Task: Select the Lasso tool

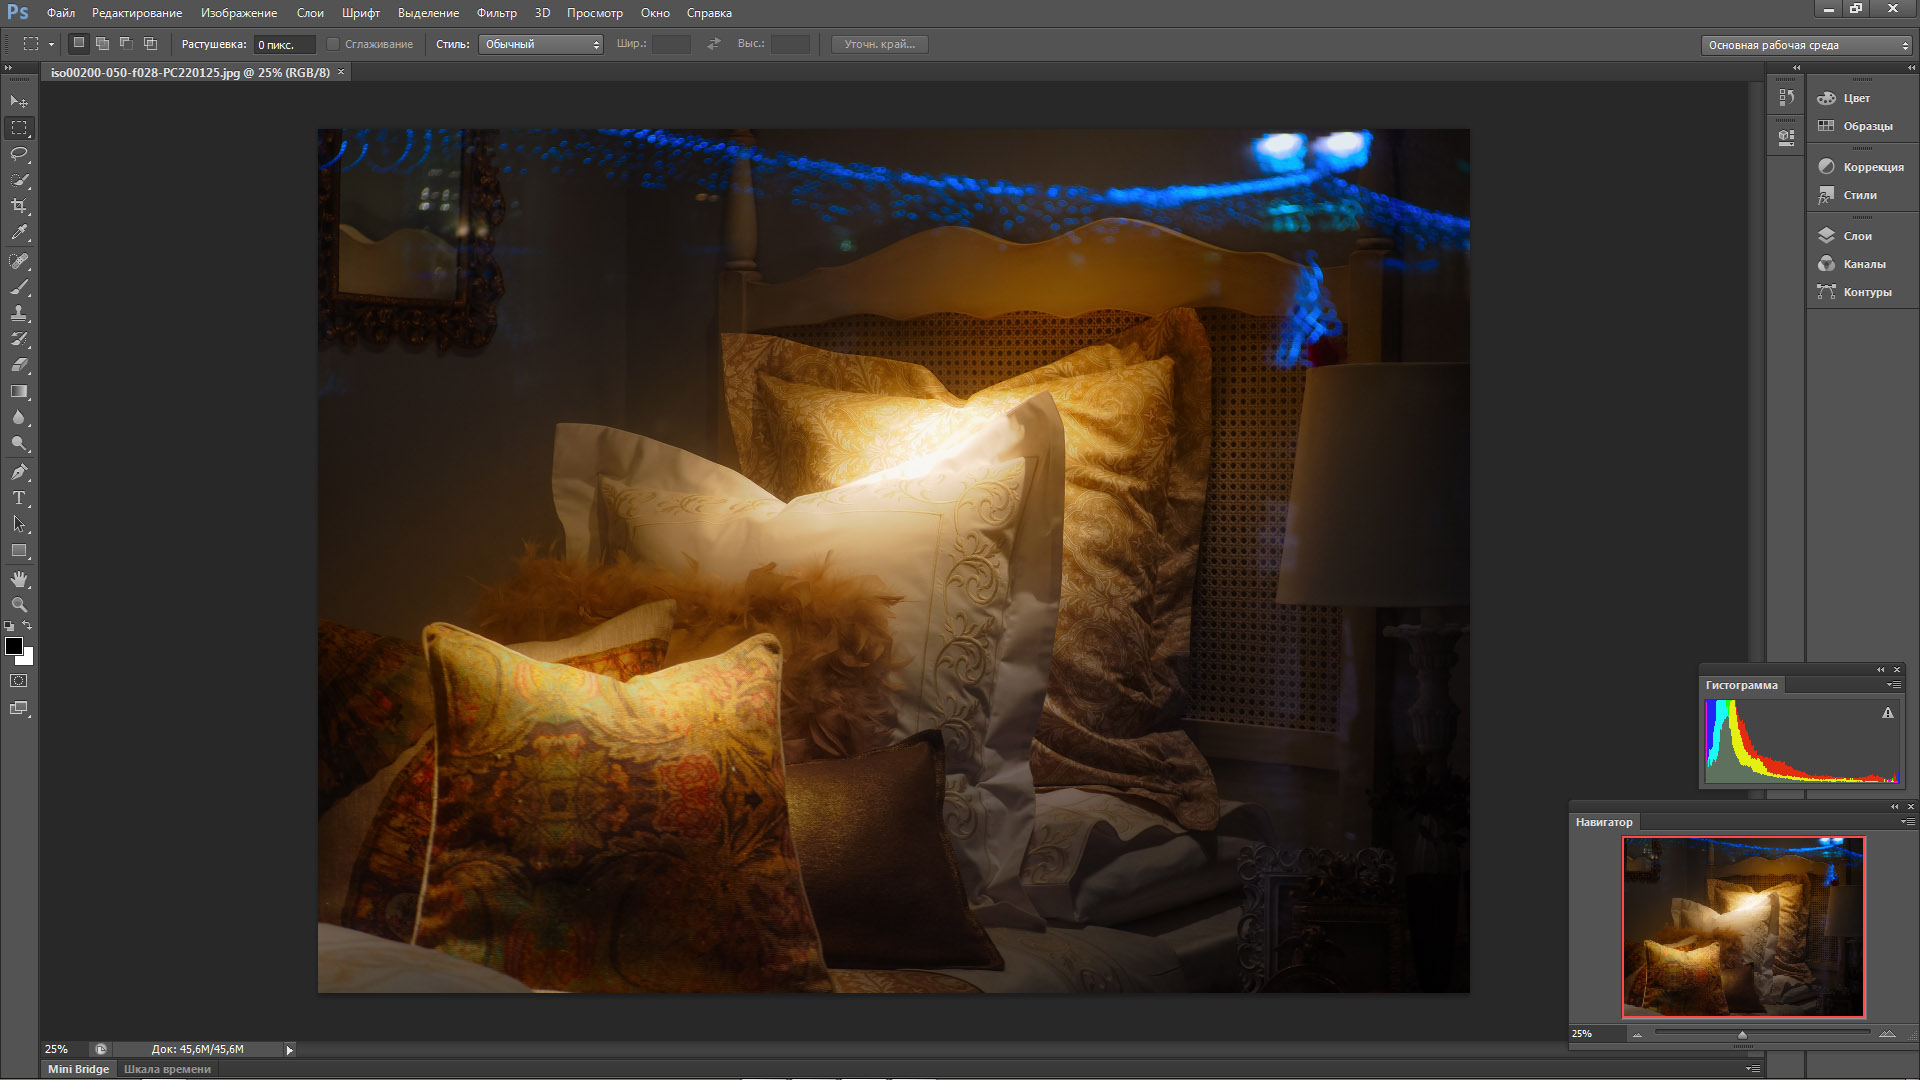Action: [x=19, y=154]
